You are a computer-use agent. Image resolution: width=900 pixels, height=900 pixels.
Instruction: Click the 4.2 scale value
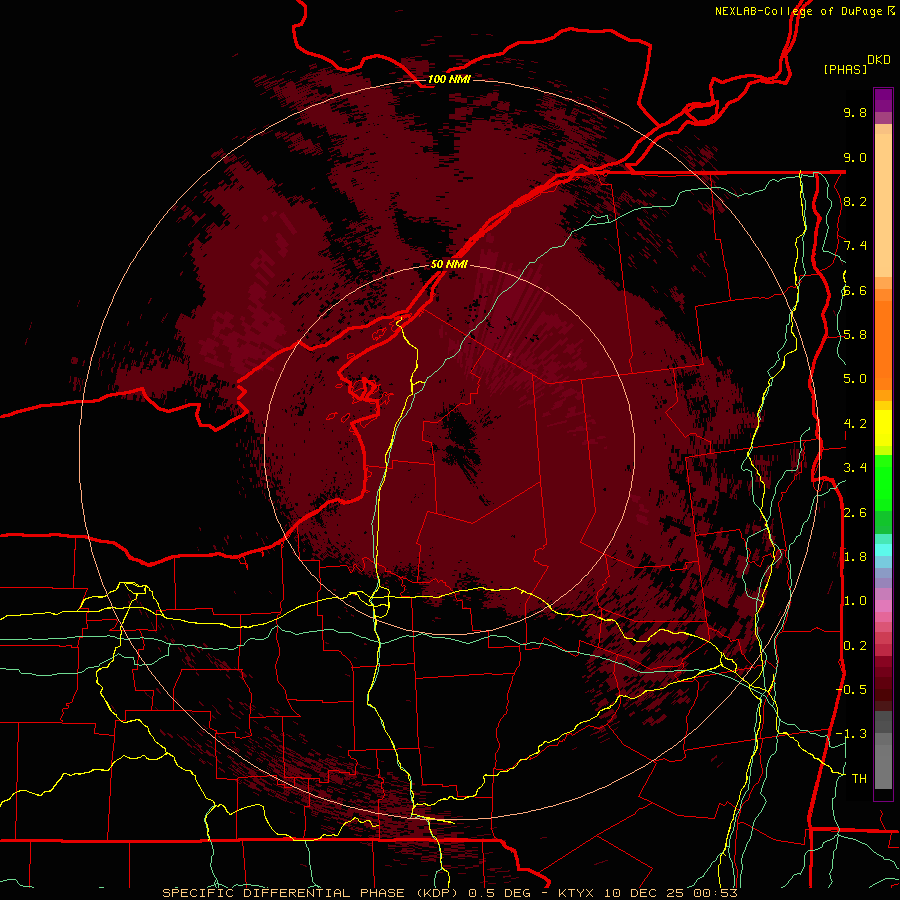click(855, 424)
